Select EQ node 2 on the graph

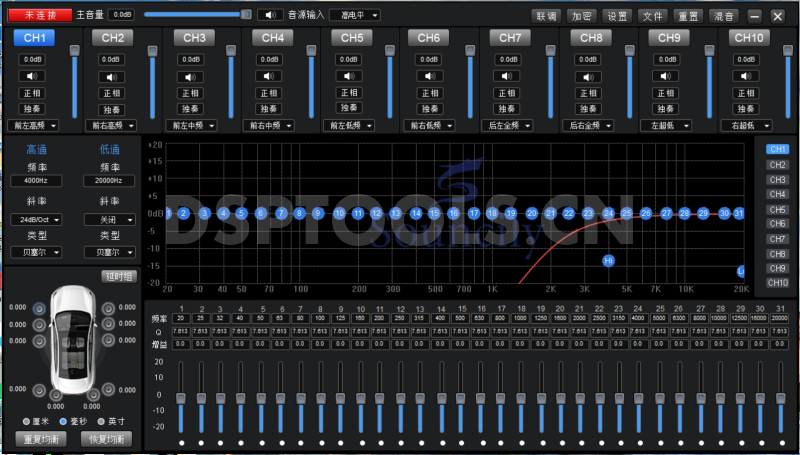pos(184,213)
